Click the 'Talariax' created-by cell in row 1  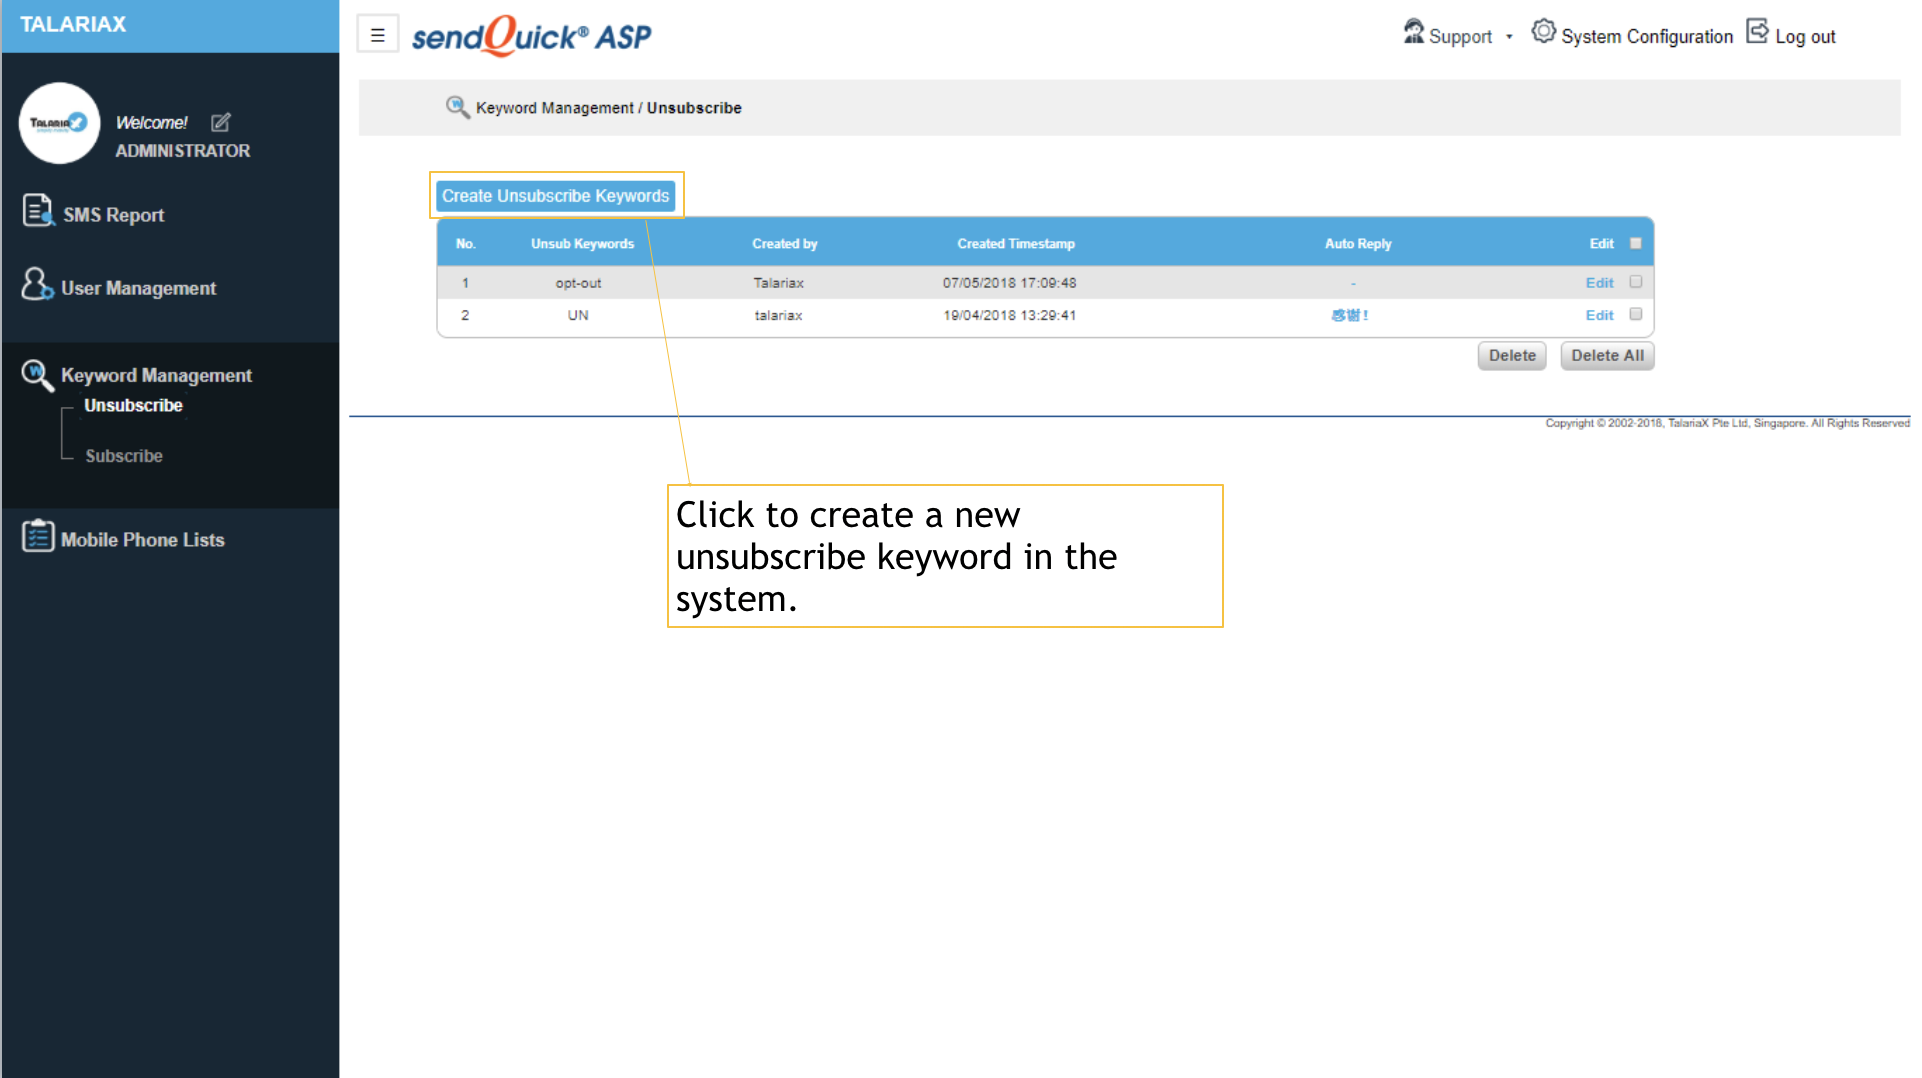click(778, 283)
